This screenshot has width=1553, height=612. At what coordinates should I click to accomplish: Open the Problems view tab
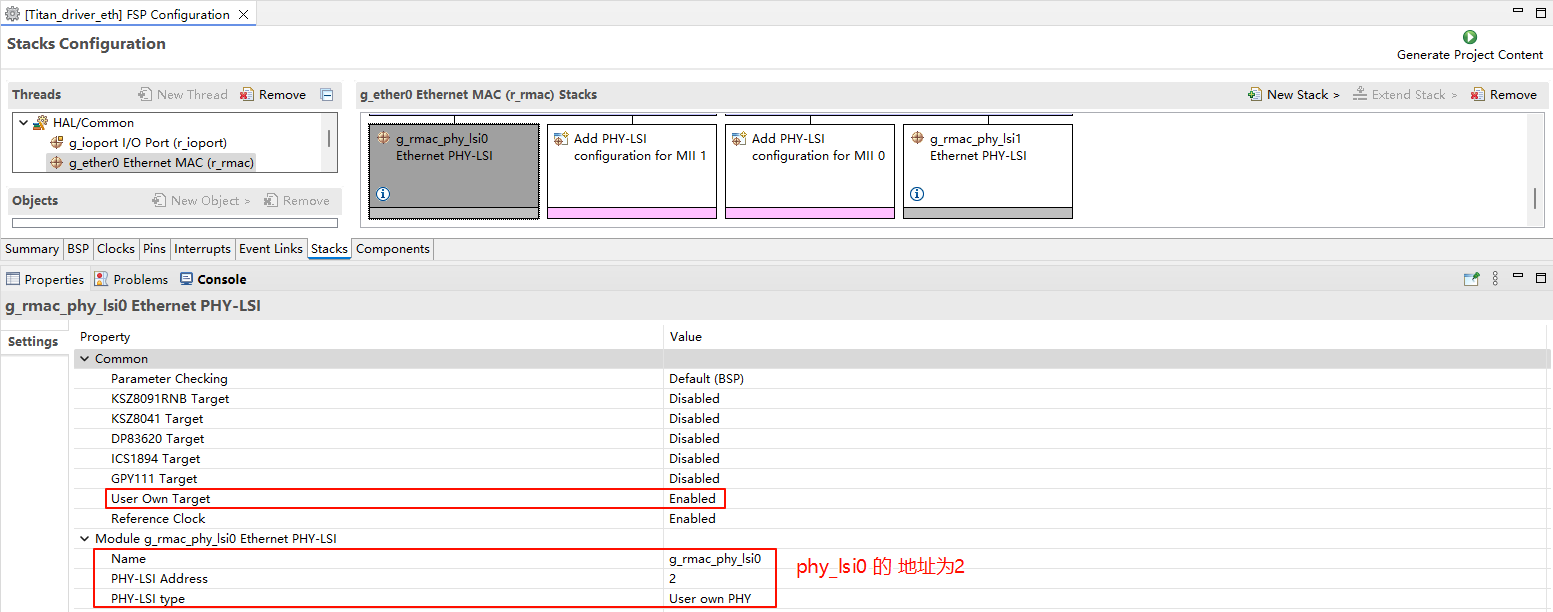[x=131, y=280]
